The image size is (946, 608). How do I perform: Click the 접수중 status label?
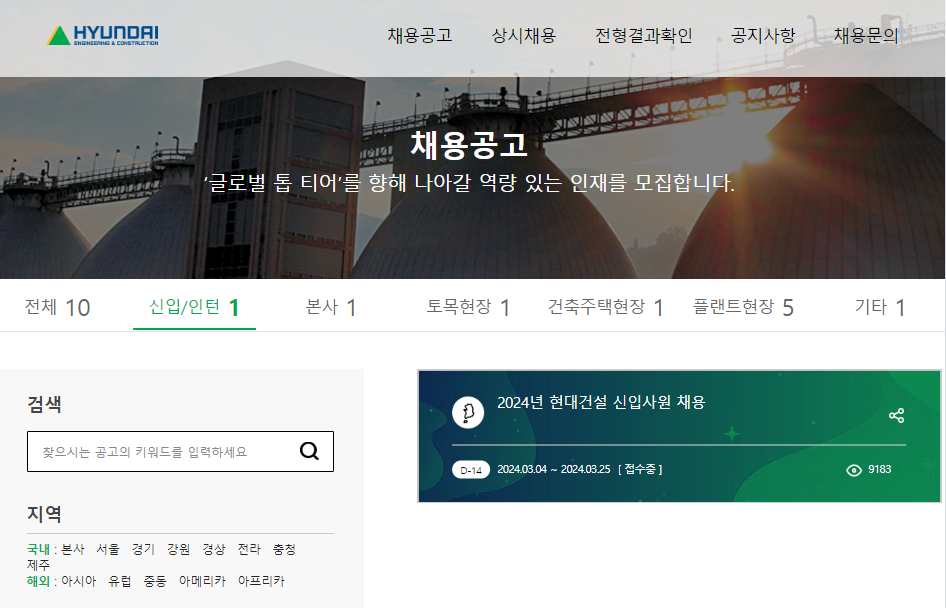tap(640, 469)
